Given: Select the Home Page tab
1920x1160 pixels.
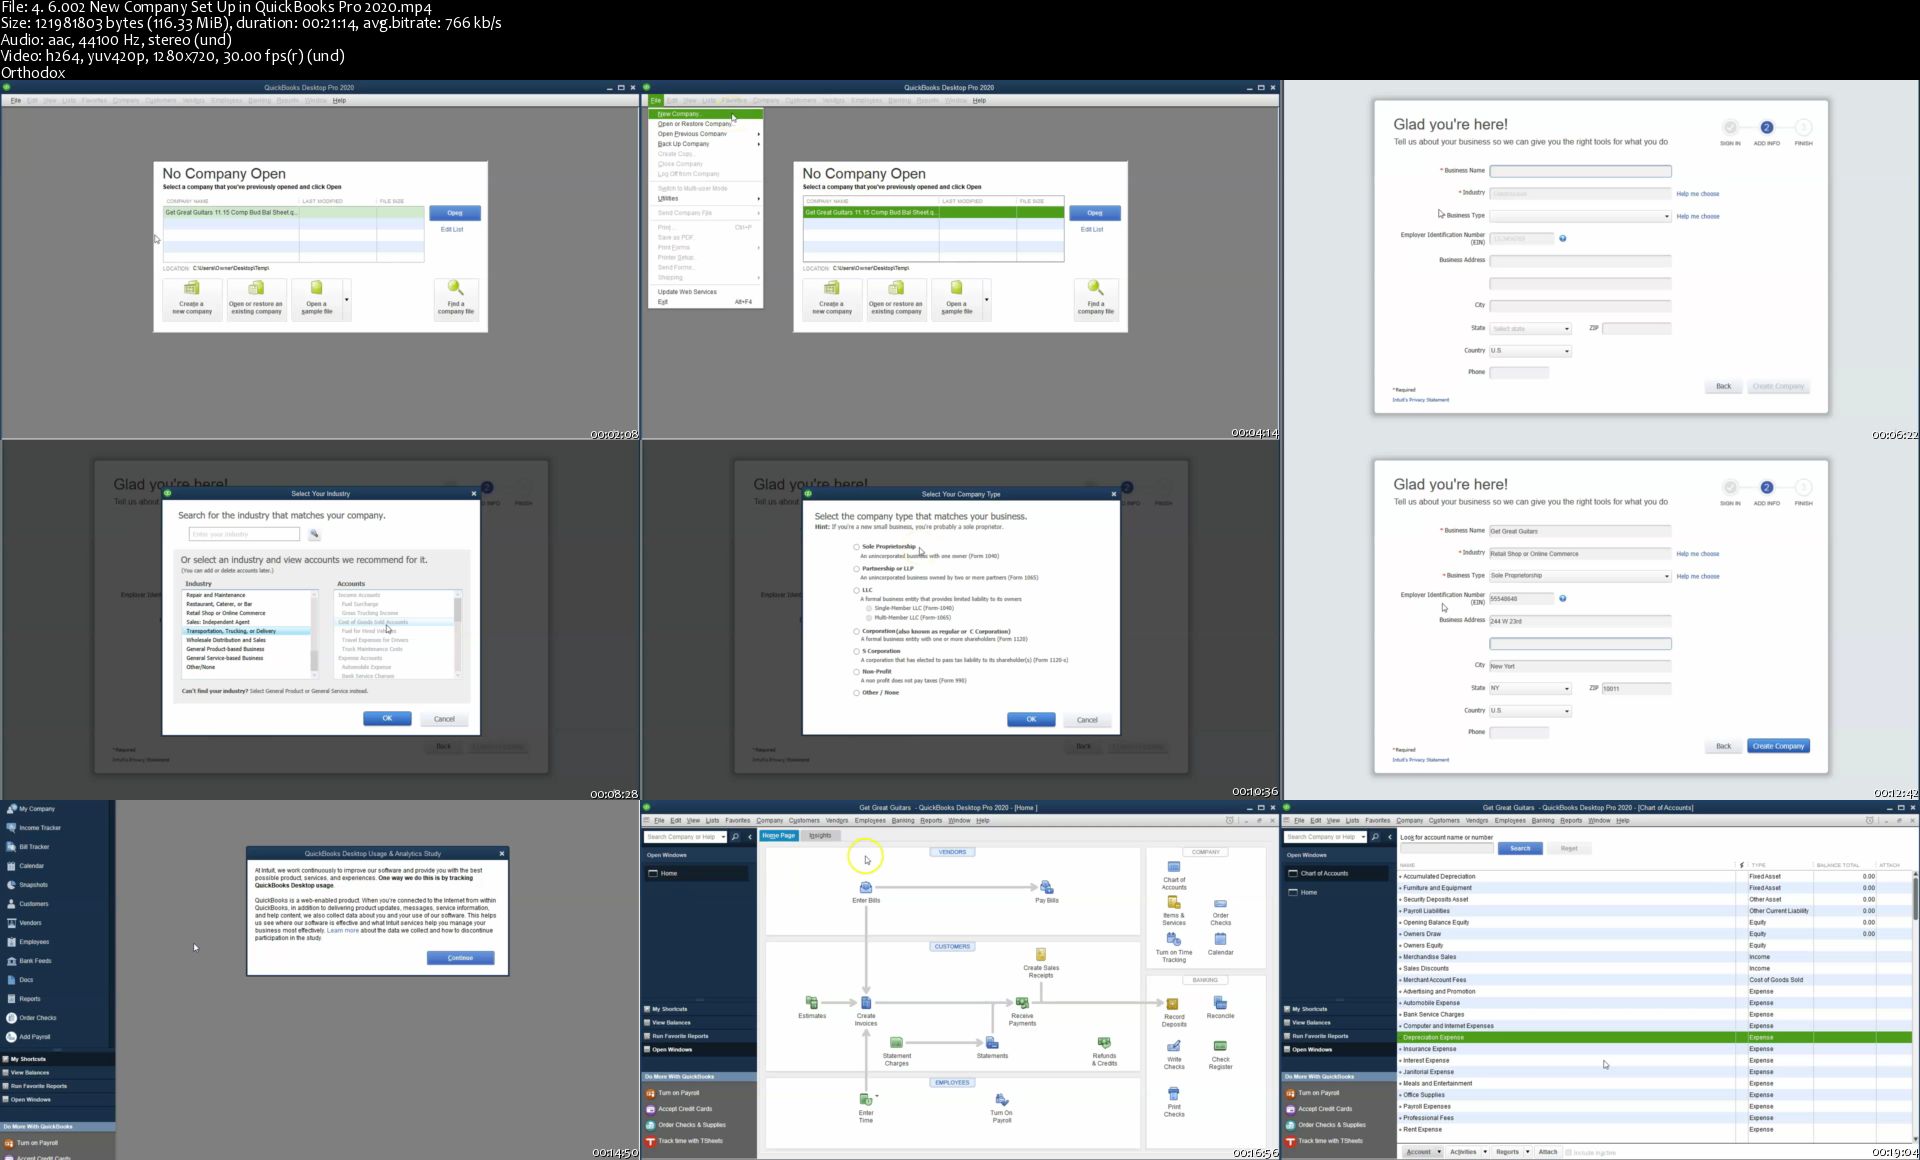Looking at the screenshot, I should click(x=779, y=836).
